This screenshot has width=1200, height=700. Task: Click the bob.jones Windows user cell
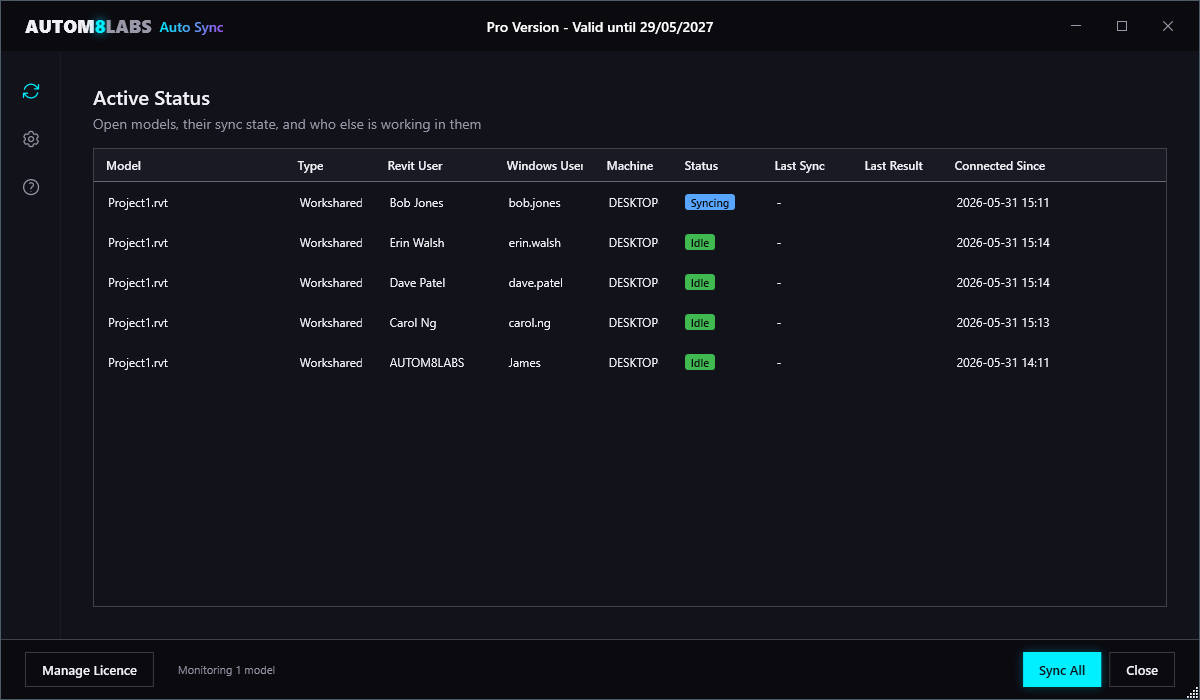click(535, 203)
